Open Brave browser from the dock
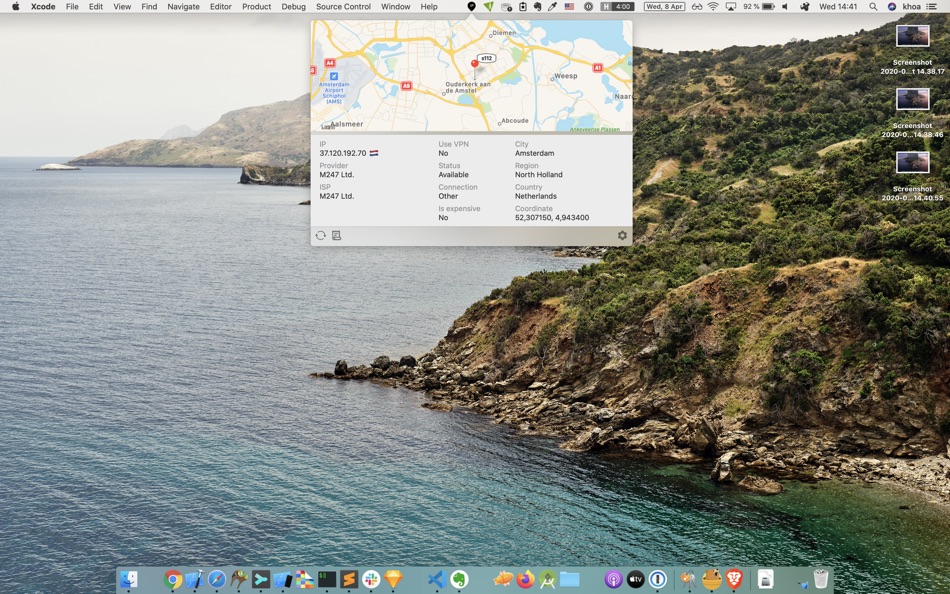 734,579
